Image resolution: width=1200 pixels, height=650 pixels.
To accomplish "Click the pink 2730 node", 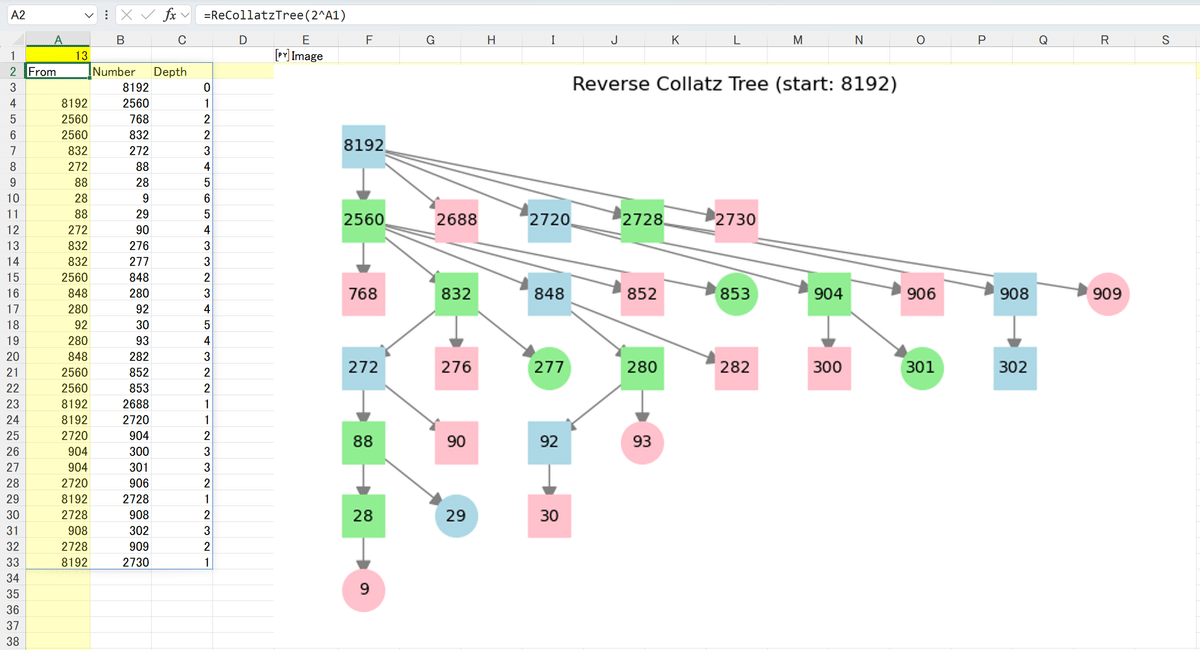I will coord(735,219).
